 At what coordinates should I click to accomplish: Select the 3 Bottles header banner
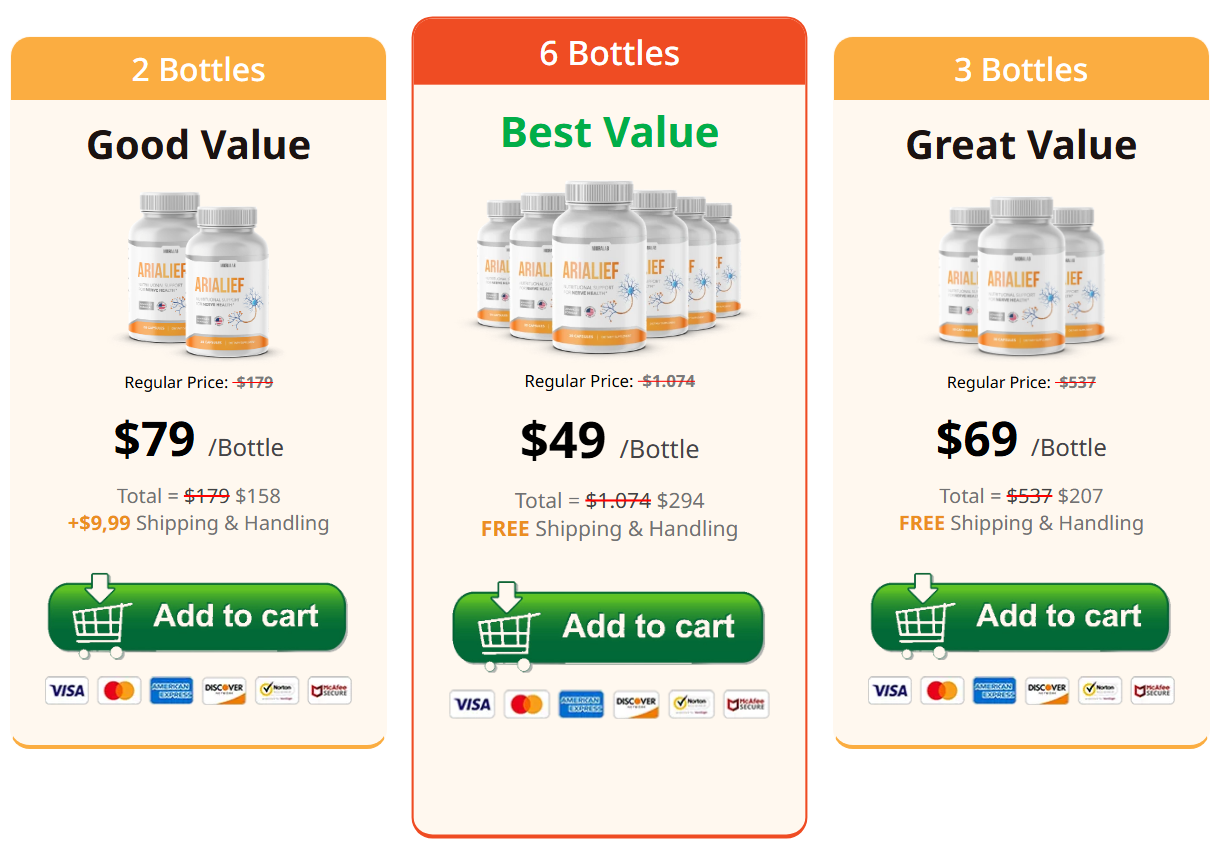(1021, 70)
